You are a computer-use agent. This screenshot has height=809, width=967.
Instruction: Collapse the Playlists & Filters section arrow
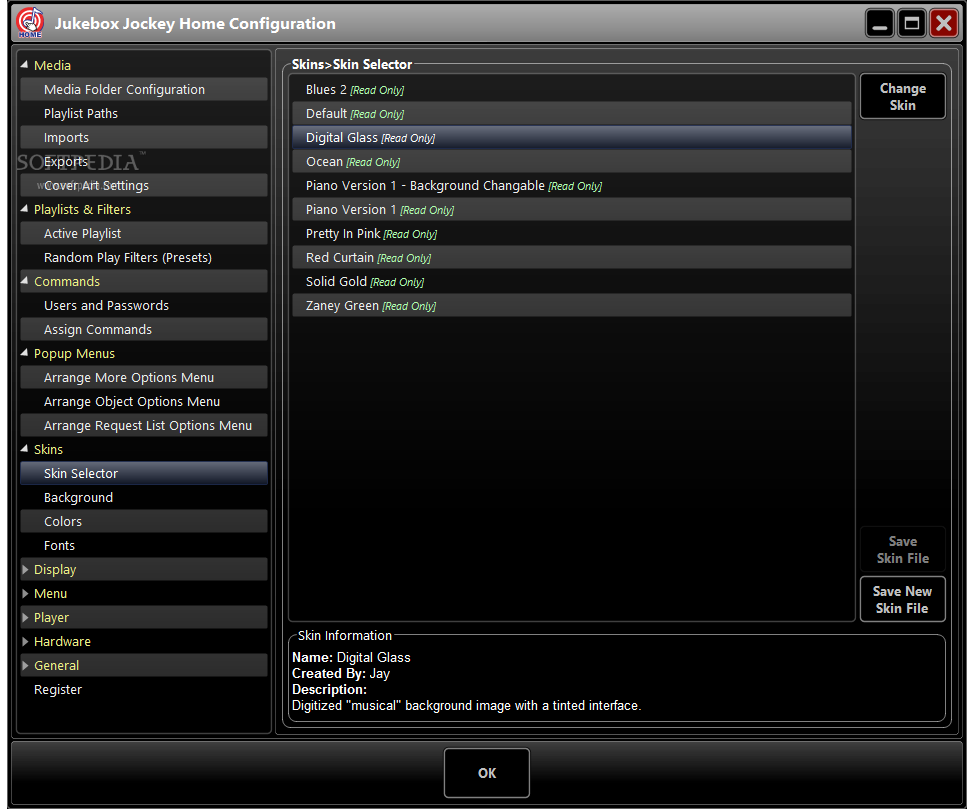click(x=25, y=209)
